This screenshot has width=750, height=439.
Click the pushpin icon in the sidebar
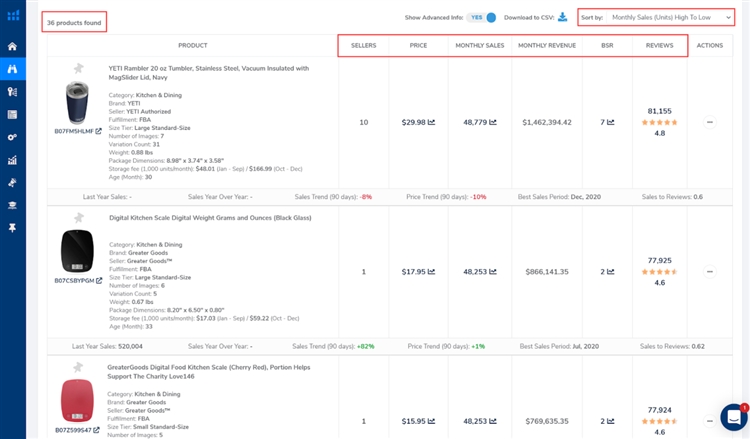12,228
